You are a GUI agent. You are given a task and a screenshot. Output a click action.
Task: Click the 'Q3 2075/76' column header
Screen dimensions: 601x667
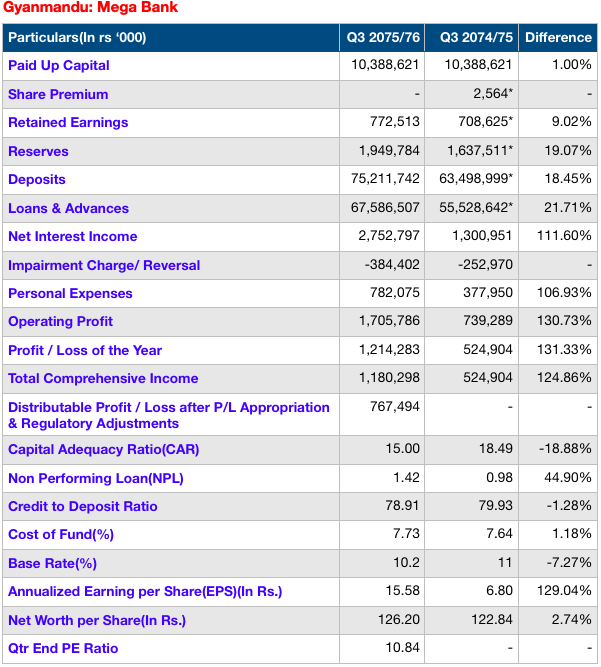[383, 37]
